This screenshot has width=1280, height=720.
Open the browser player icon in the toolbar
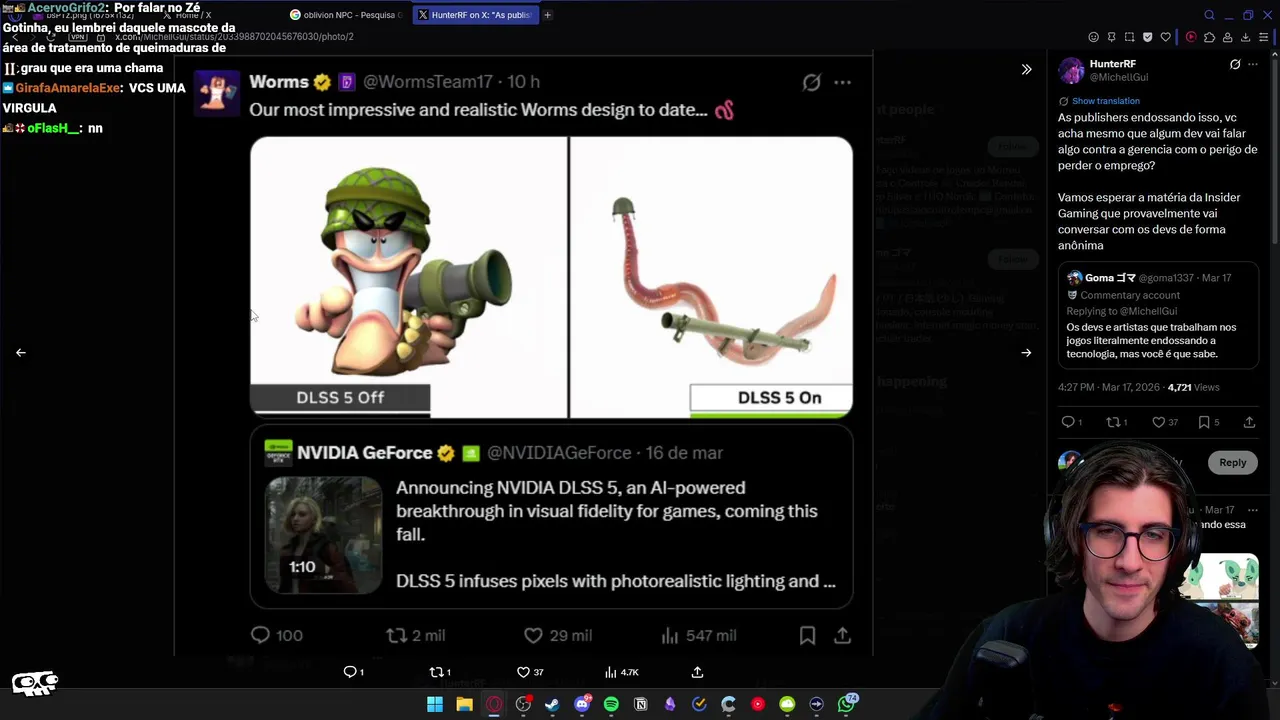point(1191,37)
